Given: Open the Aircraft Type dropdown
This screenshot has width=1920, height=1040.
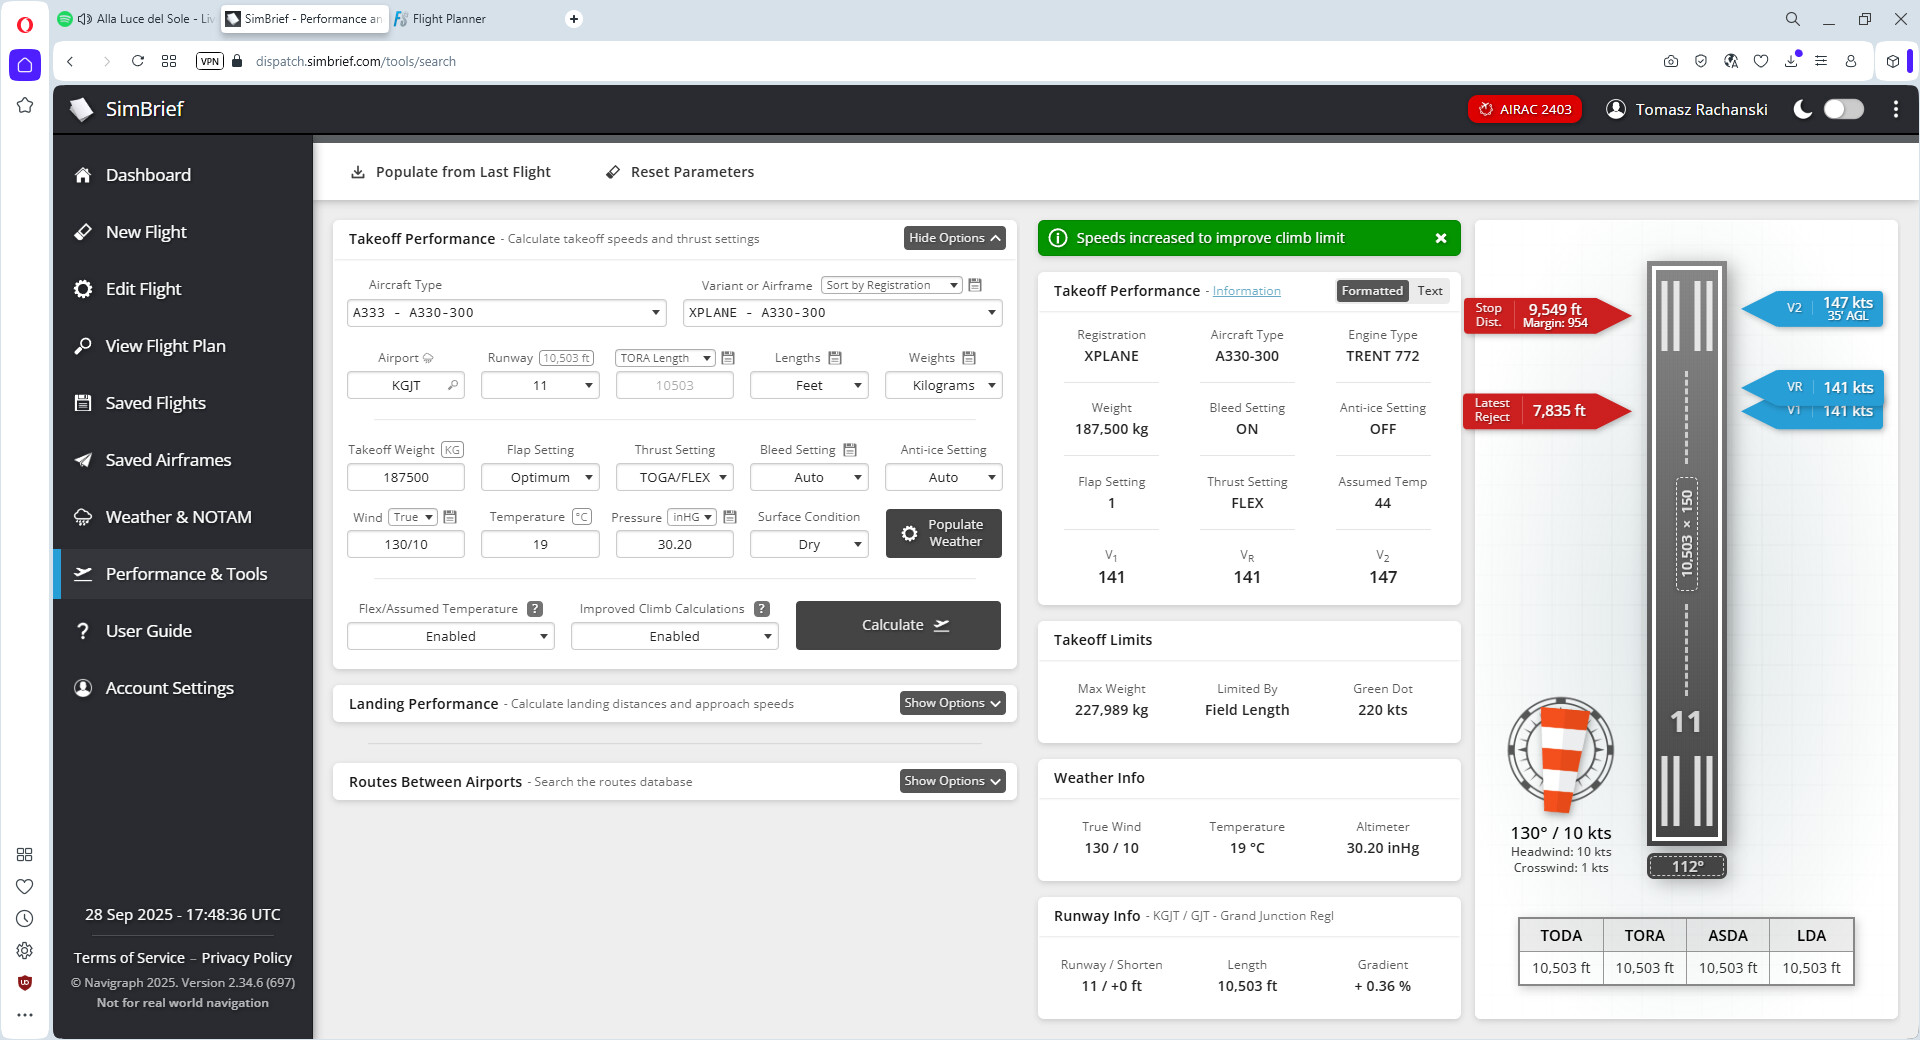Looking at the screenshot, I should [507, 313].
